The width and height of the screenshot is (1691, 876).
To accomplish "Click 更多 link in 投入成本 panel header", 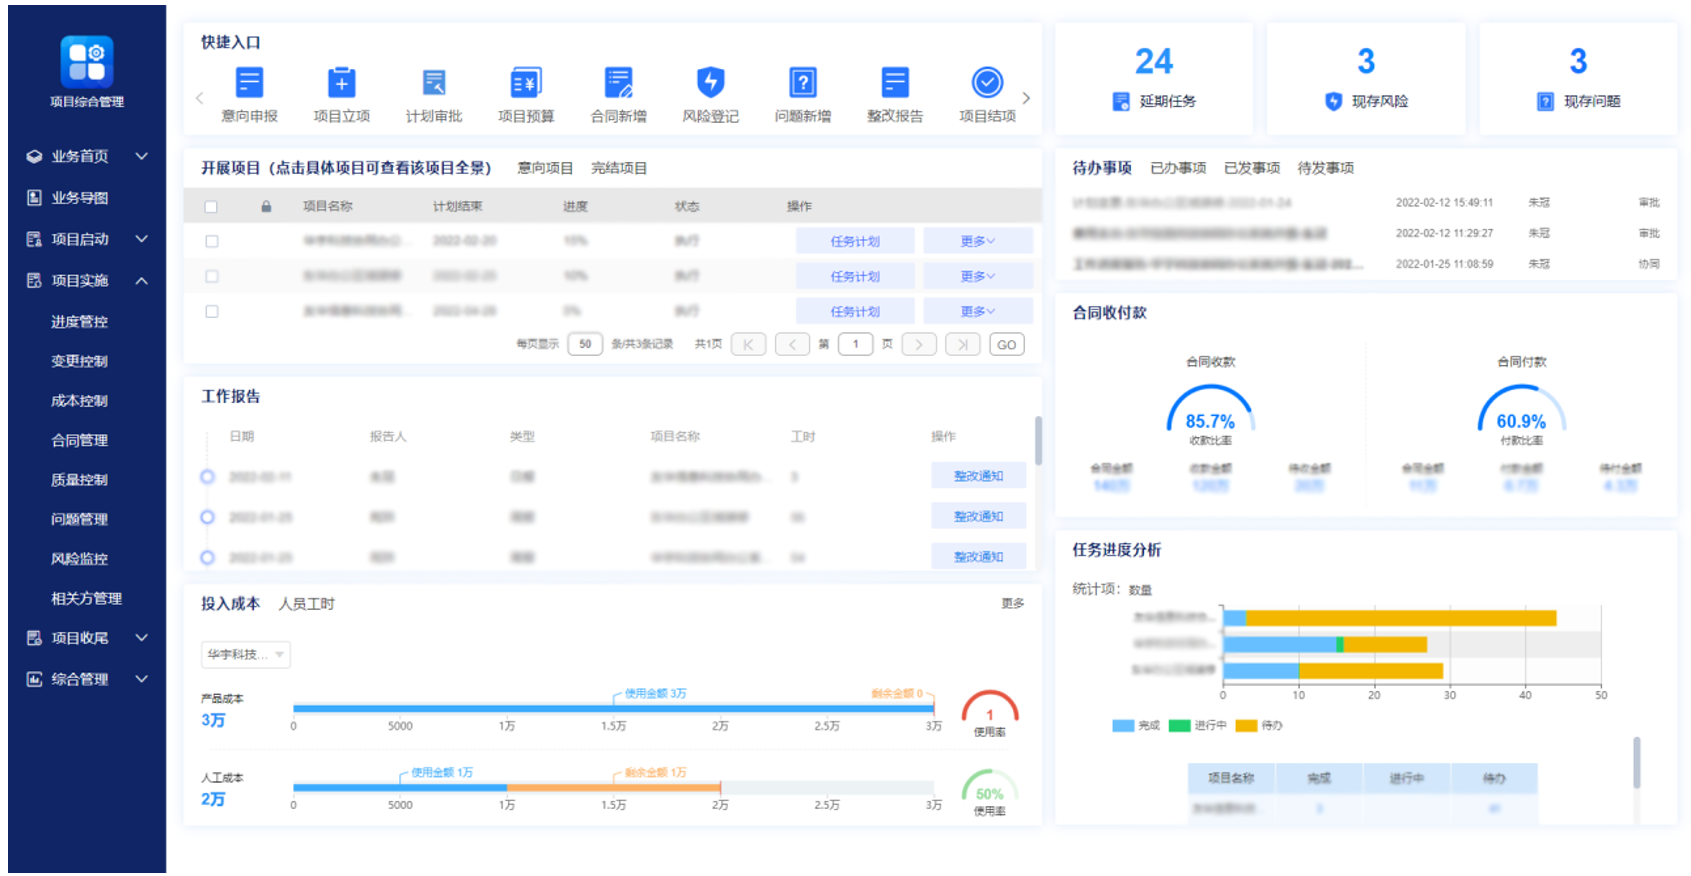I will click(1013, 603).
